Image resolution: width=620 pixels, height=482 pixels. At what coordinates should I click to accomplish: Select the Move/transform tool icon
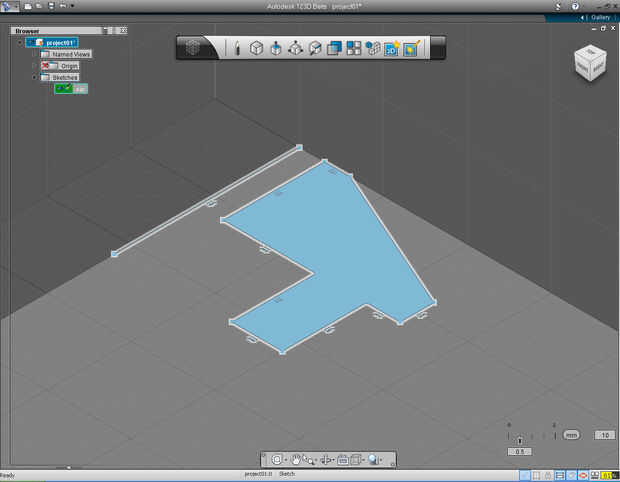(295, 48)
